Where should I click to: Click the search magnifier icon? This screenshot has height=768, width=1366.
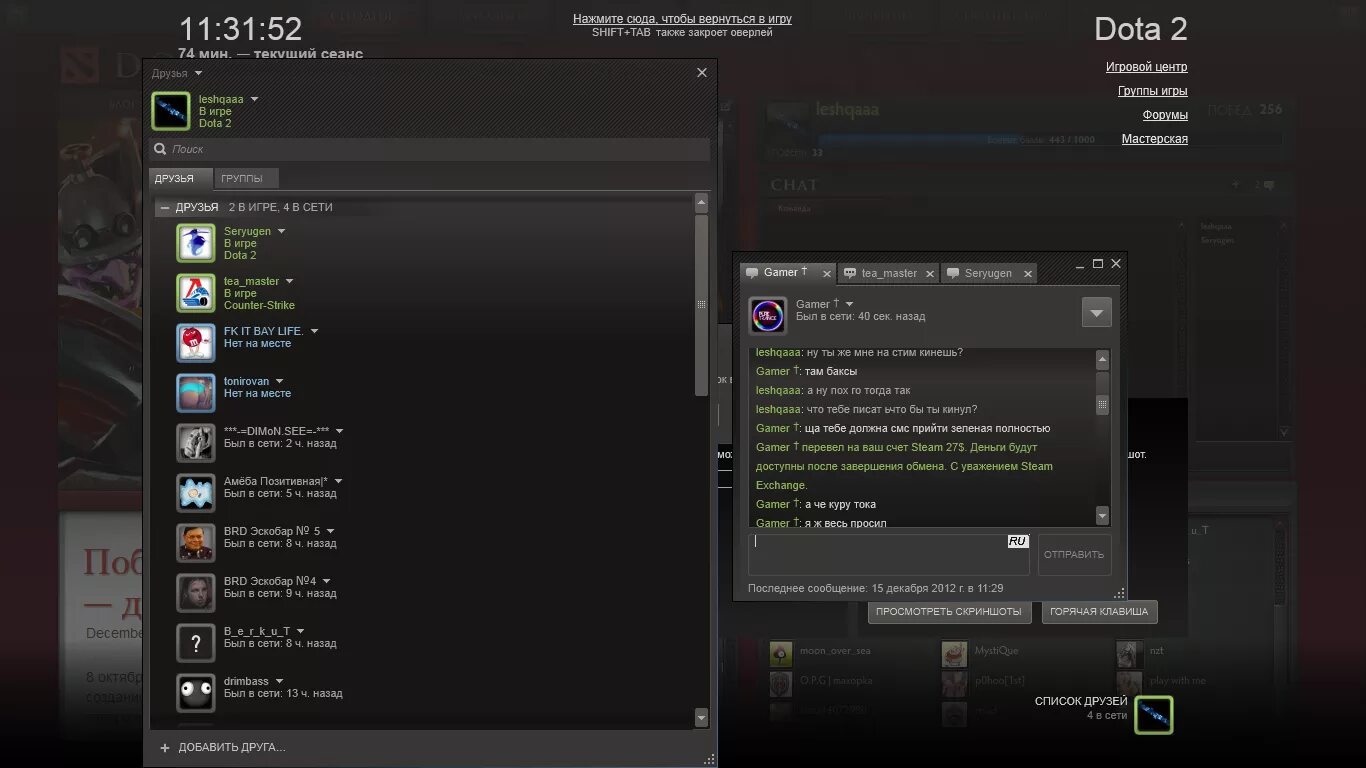160,149
